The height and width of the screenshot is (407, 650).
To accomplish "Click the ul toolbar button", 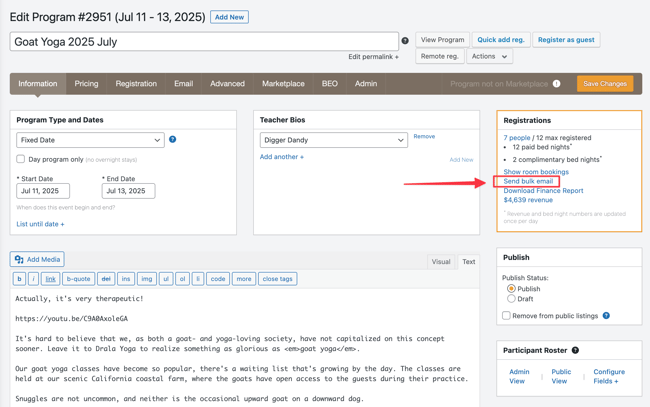I will (x=166, y=279).
